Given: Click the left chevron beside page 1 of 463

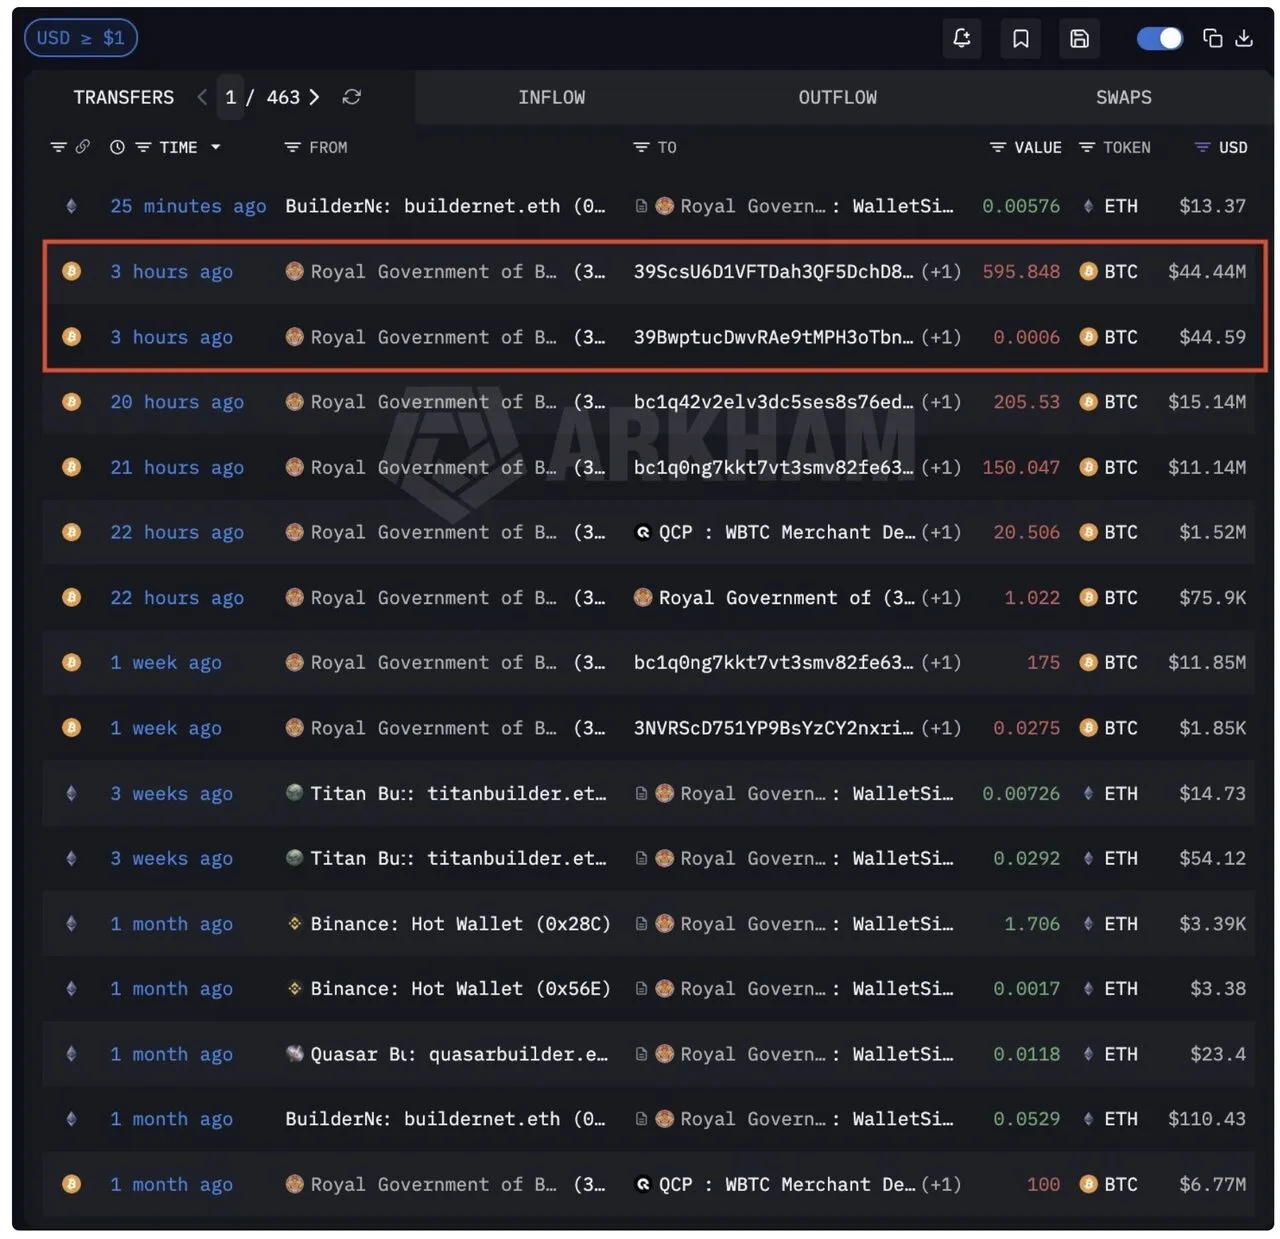Looking at the screenshot, I should pyautogui.click(x=202, y=97).
